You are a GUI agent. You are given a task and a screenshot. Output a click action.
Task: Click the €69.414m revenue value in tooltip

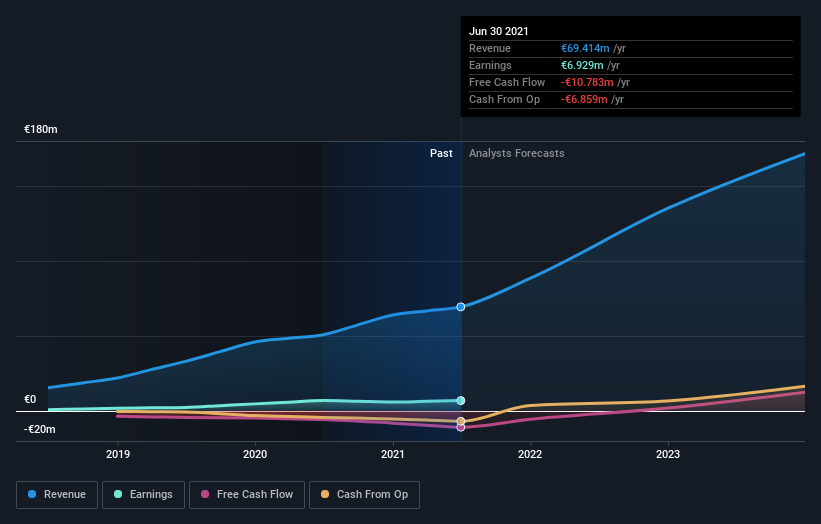pos(585,48)
